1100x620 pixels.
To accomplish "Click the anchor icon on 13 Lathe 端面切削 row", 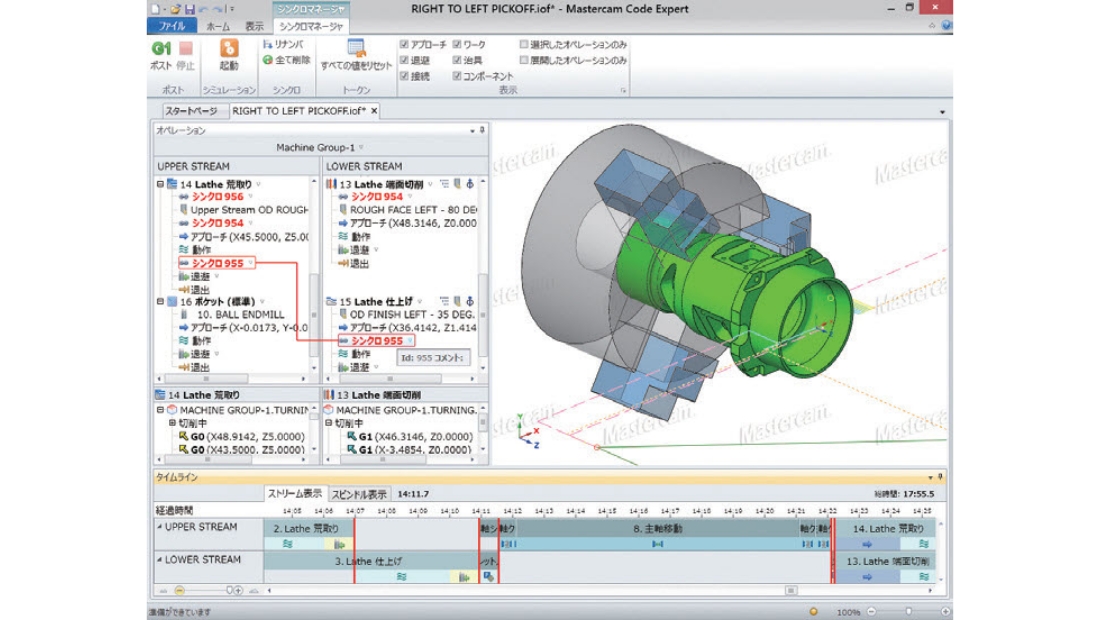I will pos(470,184).
